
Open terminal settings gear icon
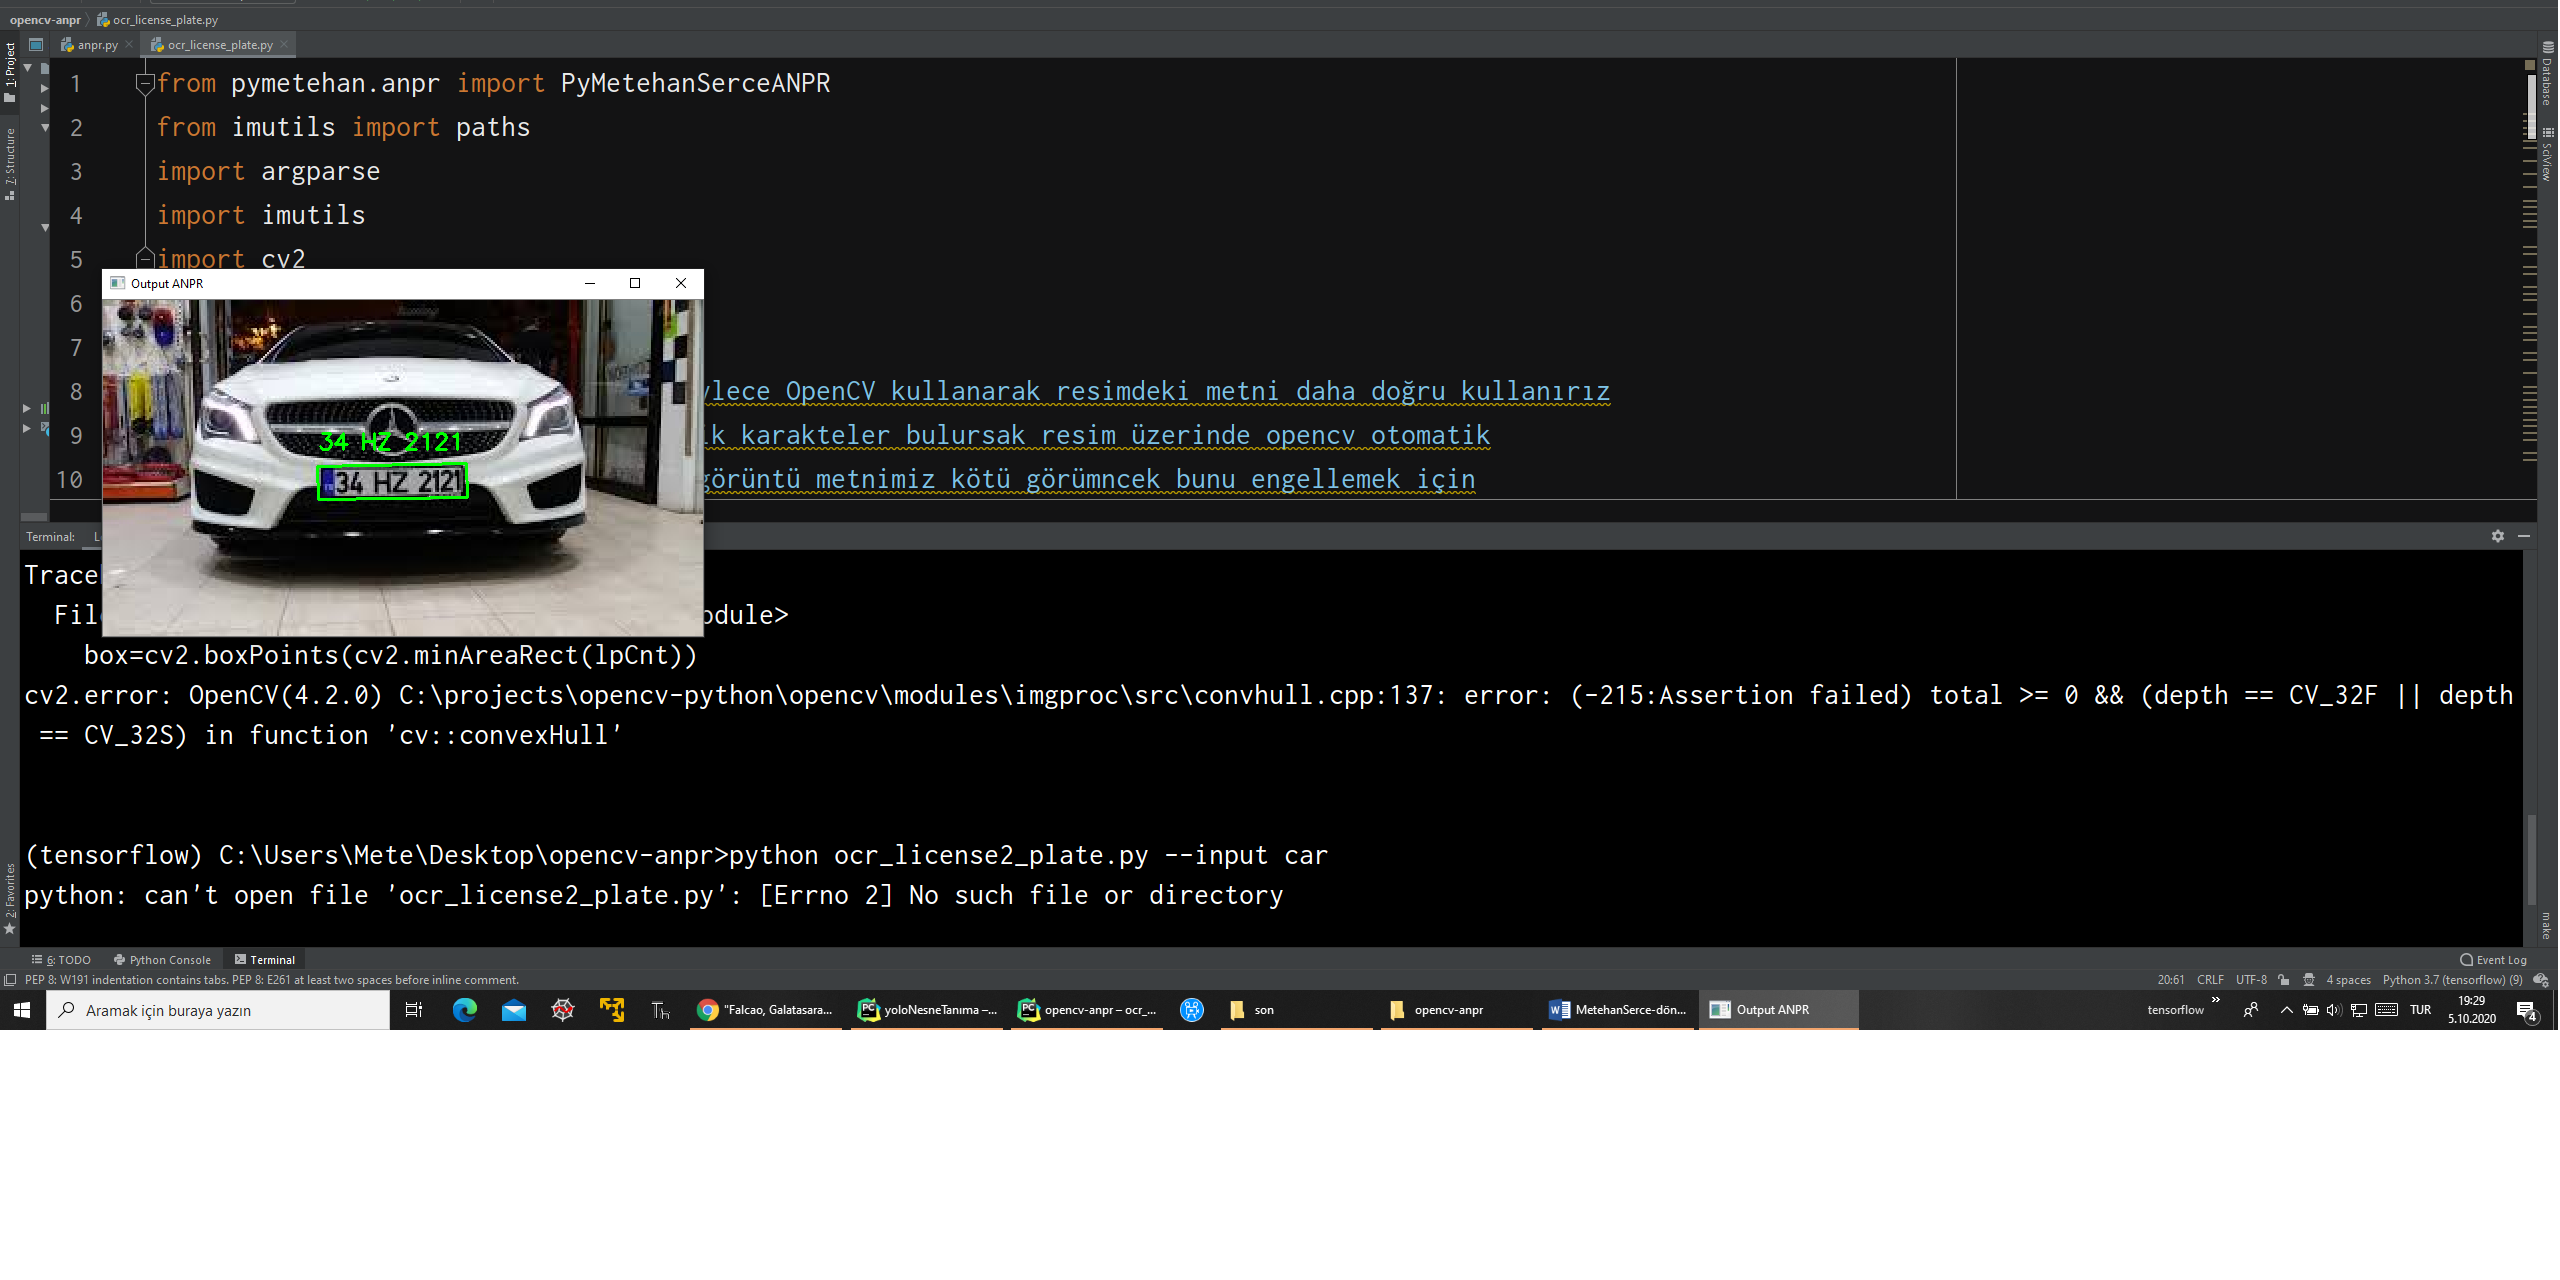(x=2497, y=536)
